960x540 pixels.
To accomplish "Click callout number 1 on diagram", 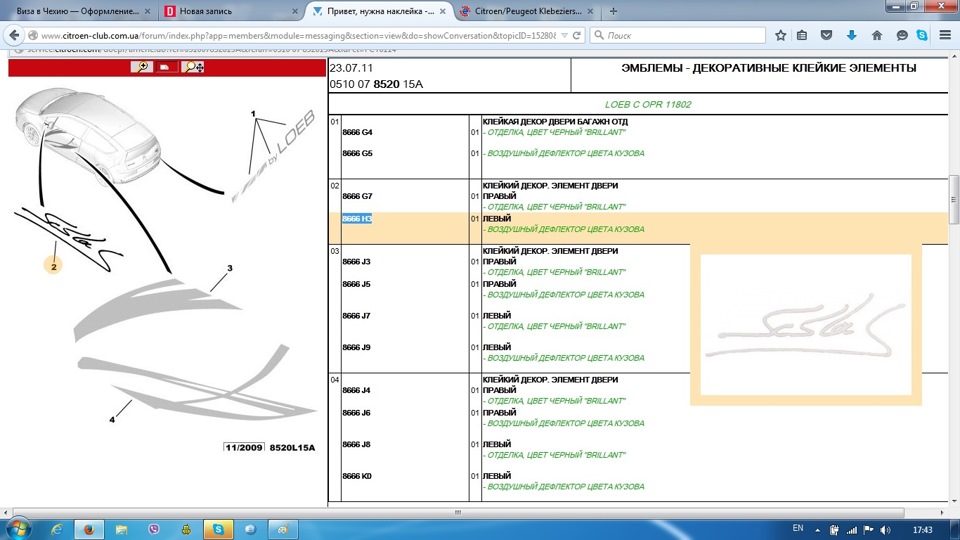I will tap(253, 114).
